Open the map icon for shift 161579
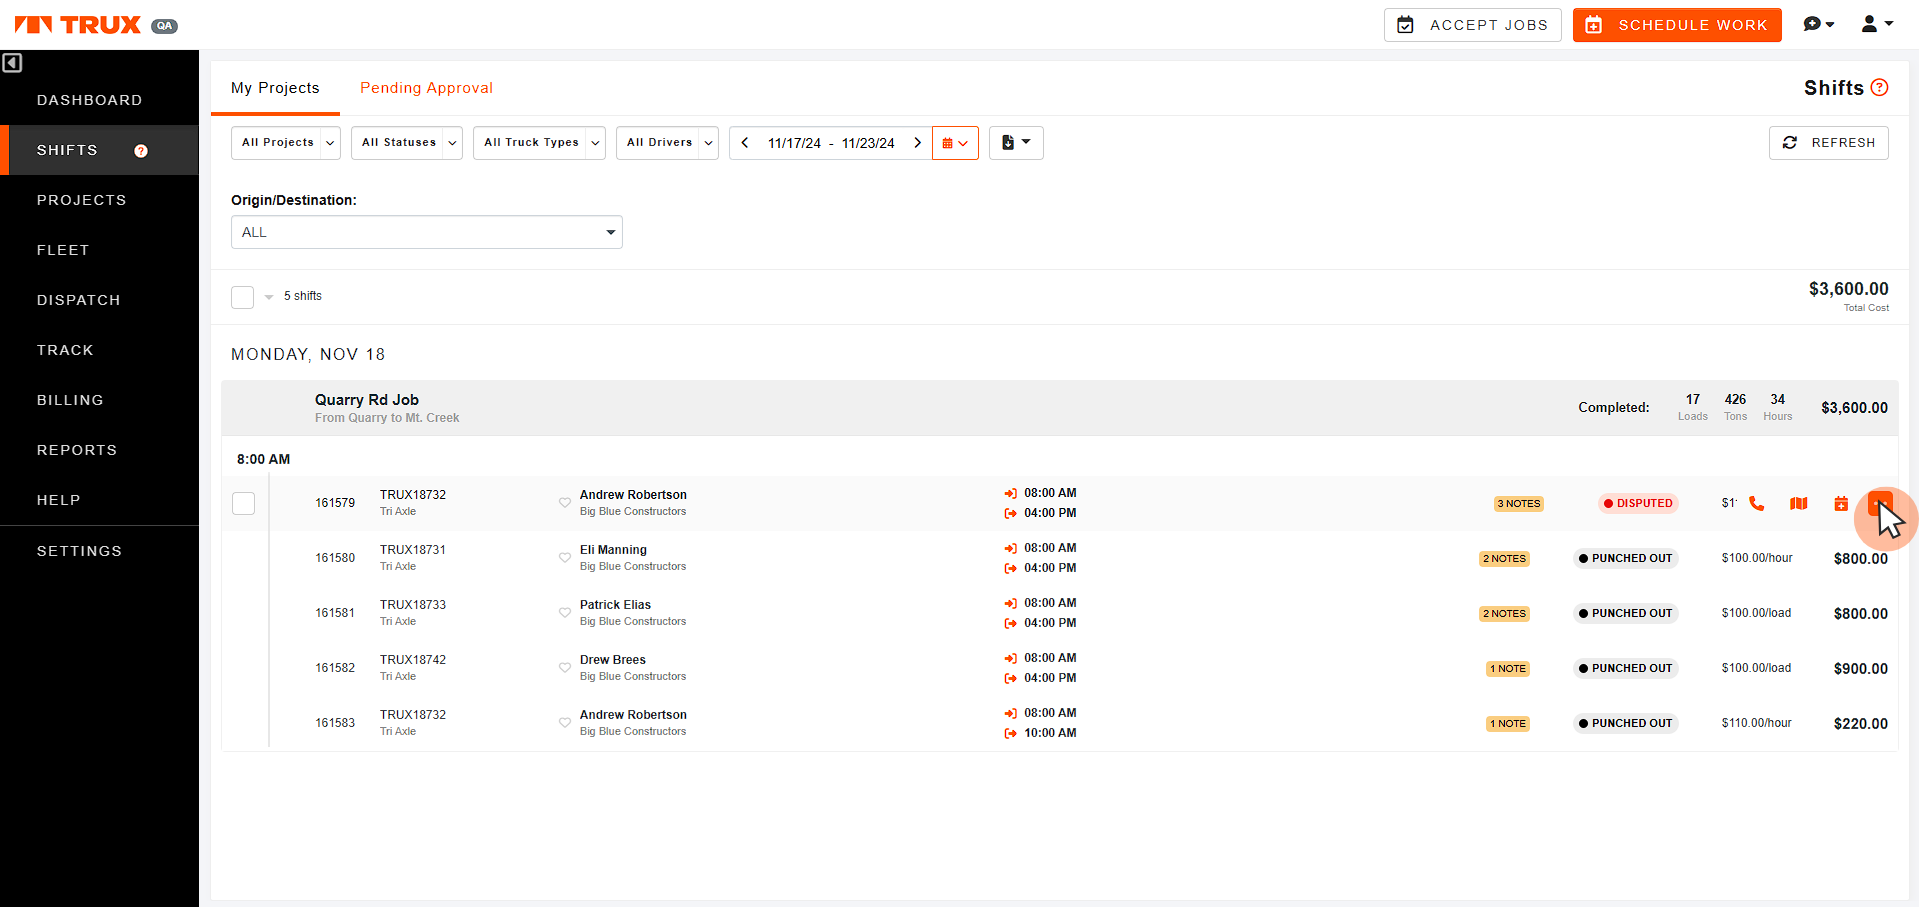The image size is (1919, 907). click(x=1799, y=503)
